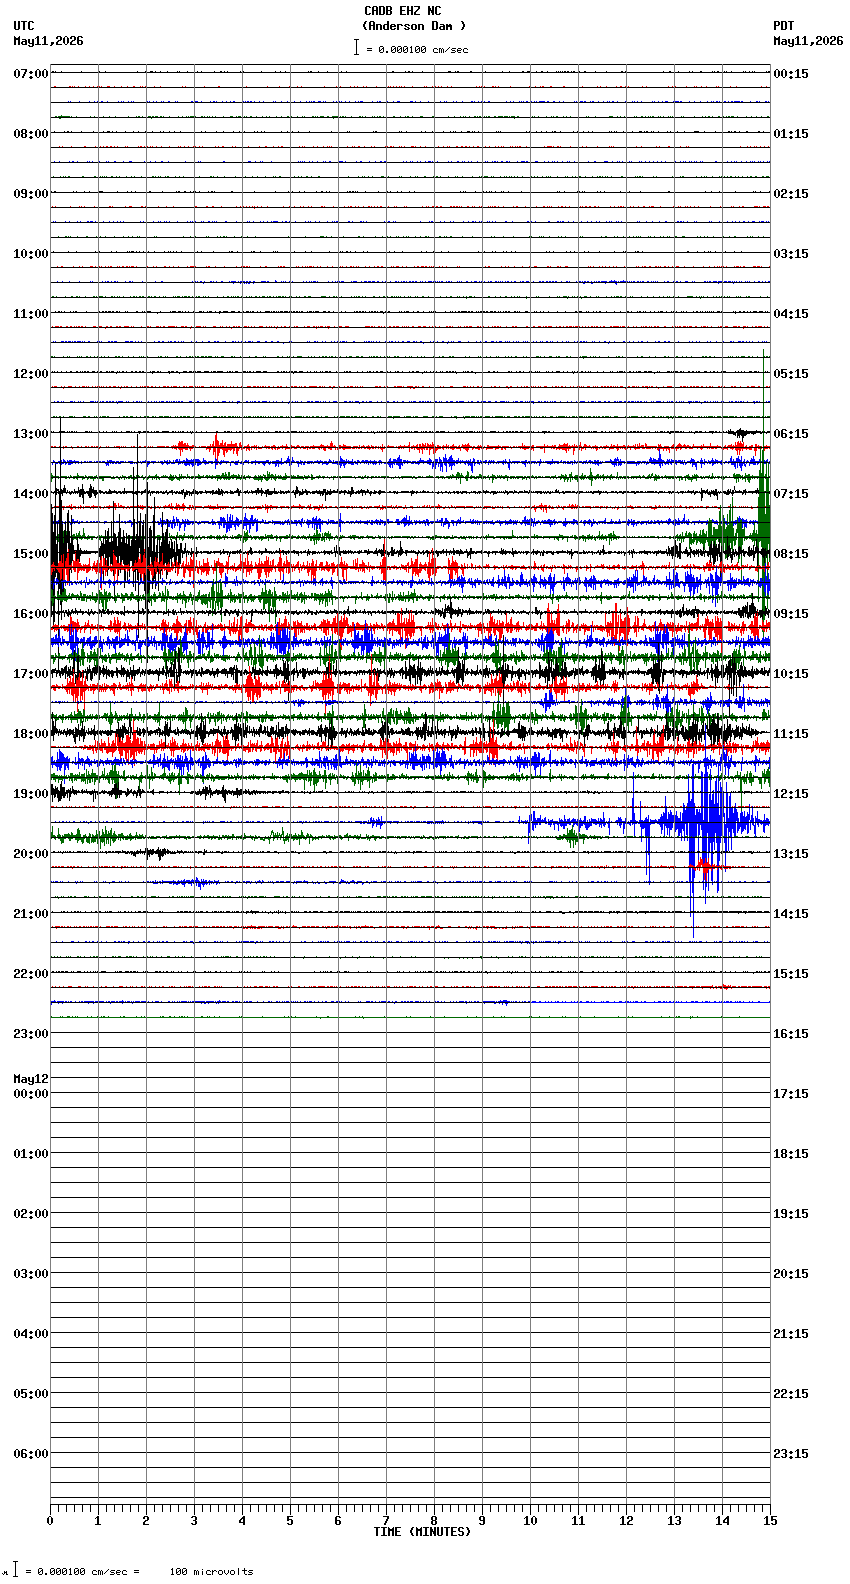This screenshot has height=1584, width=850.
Task: Click the 06:00 UTC time label
Action: click(31, 1454)
